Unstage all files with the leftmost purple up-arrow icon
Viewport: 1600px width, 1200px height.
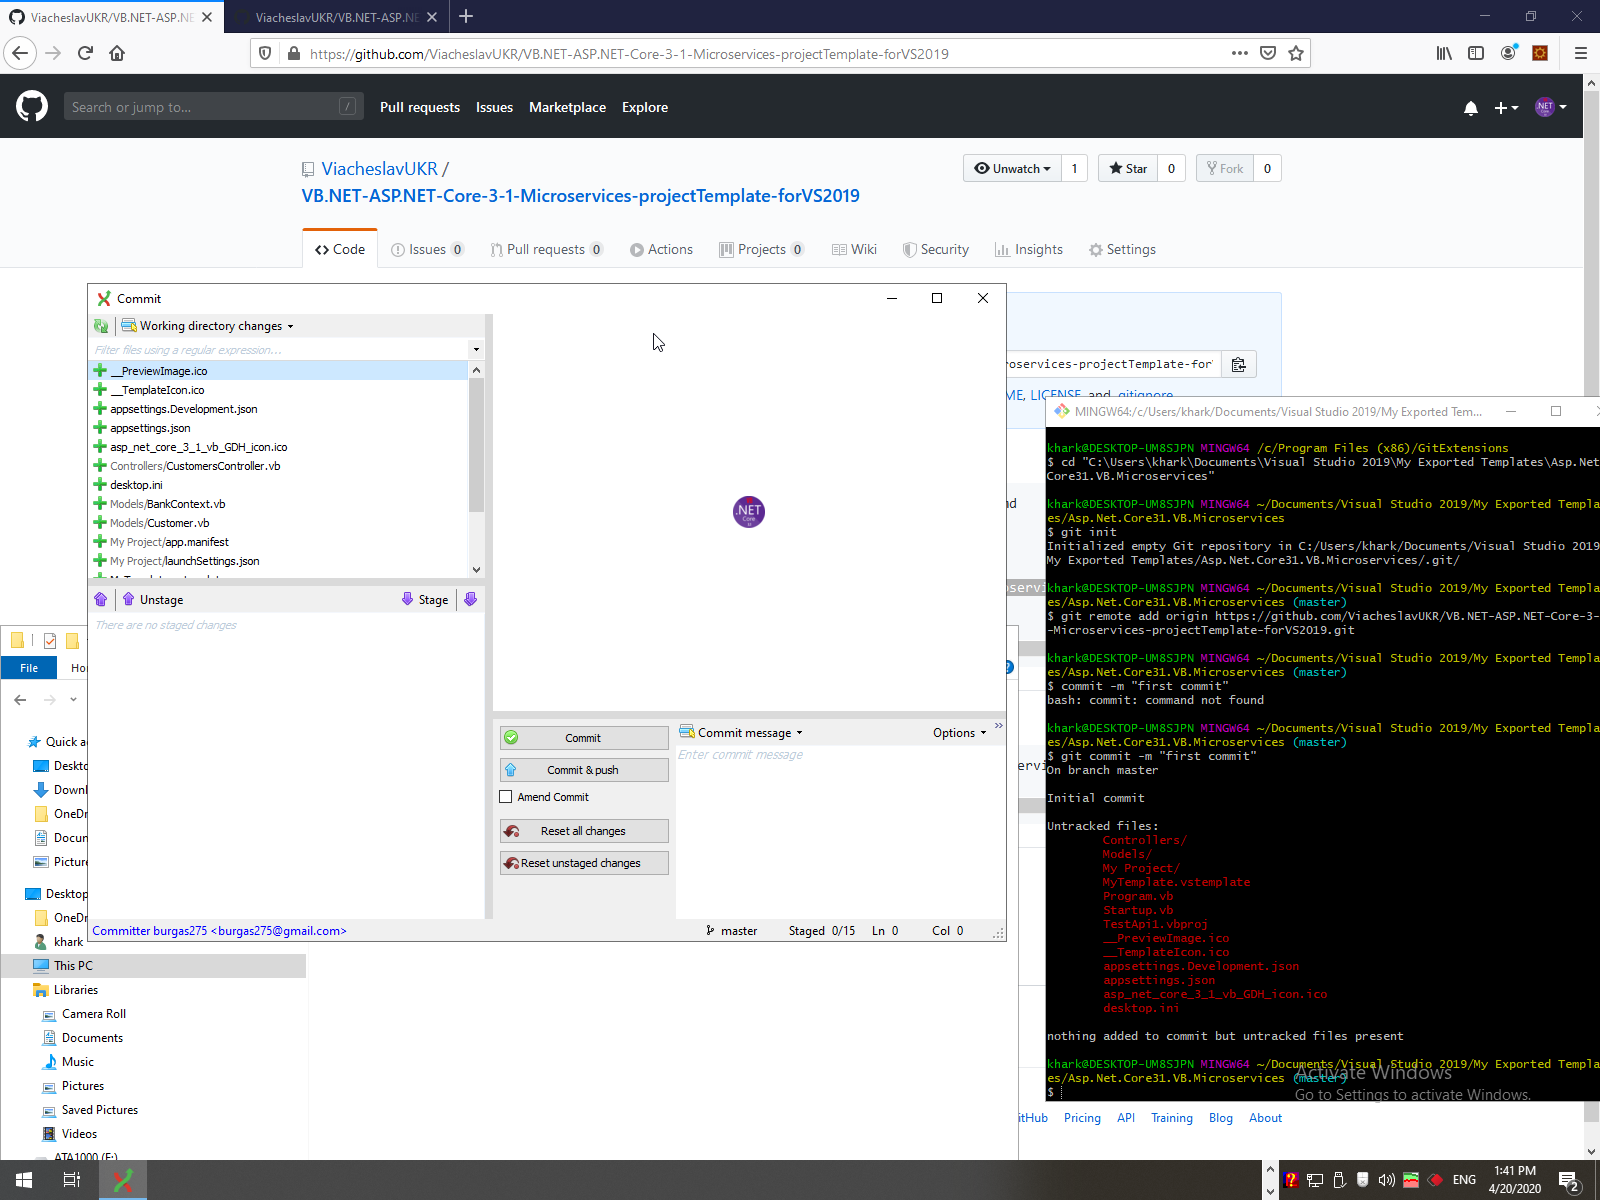point(101,599)
